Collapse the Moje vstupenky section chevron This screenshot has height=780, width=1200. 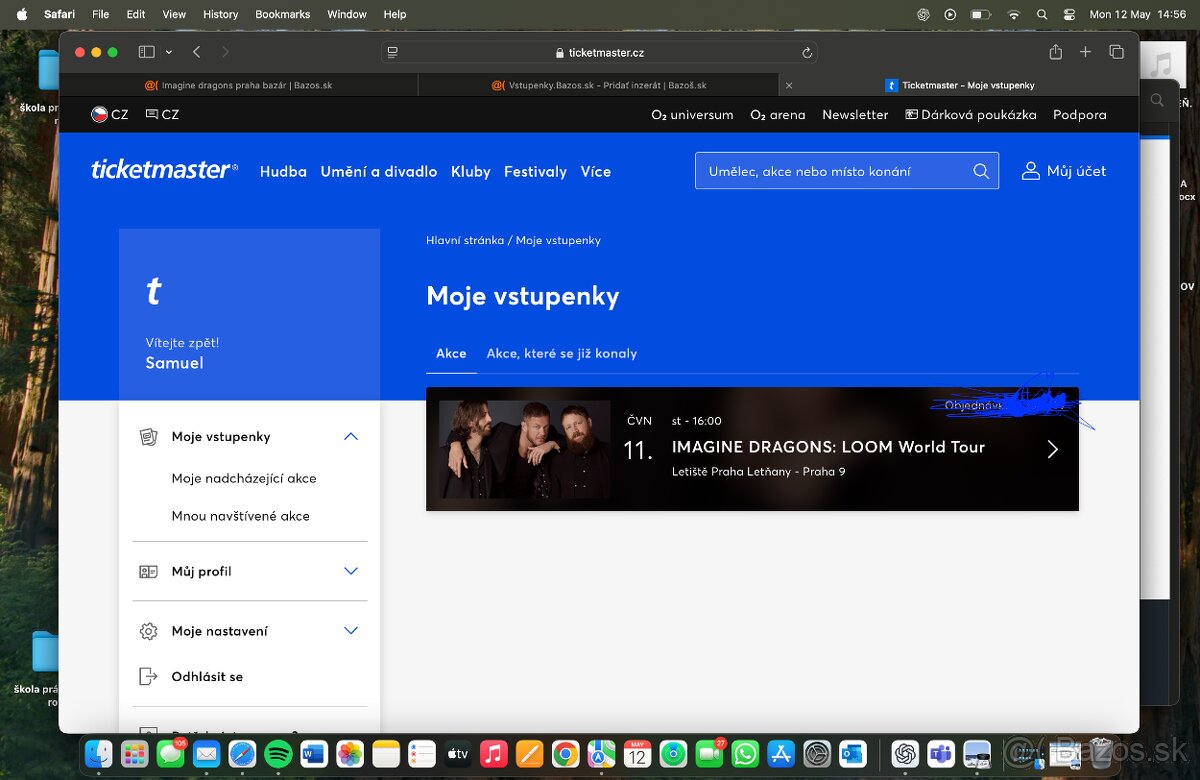click(350, 436)
